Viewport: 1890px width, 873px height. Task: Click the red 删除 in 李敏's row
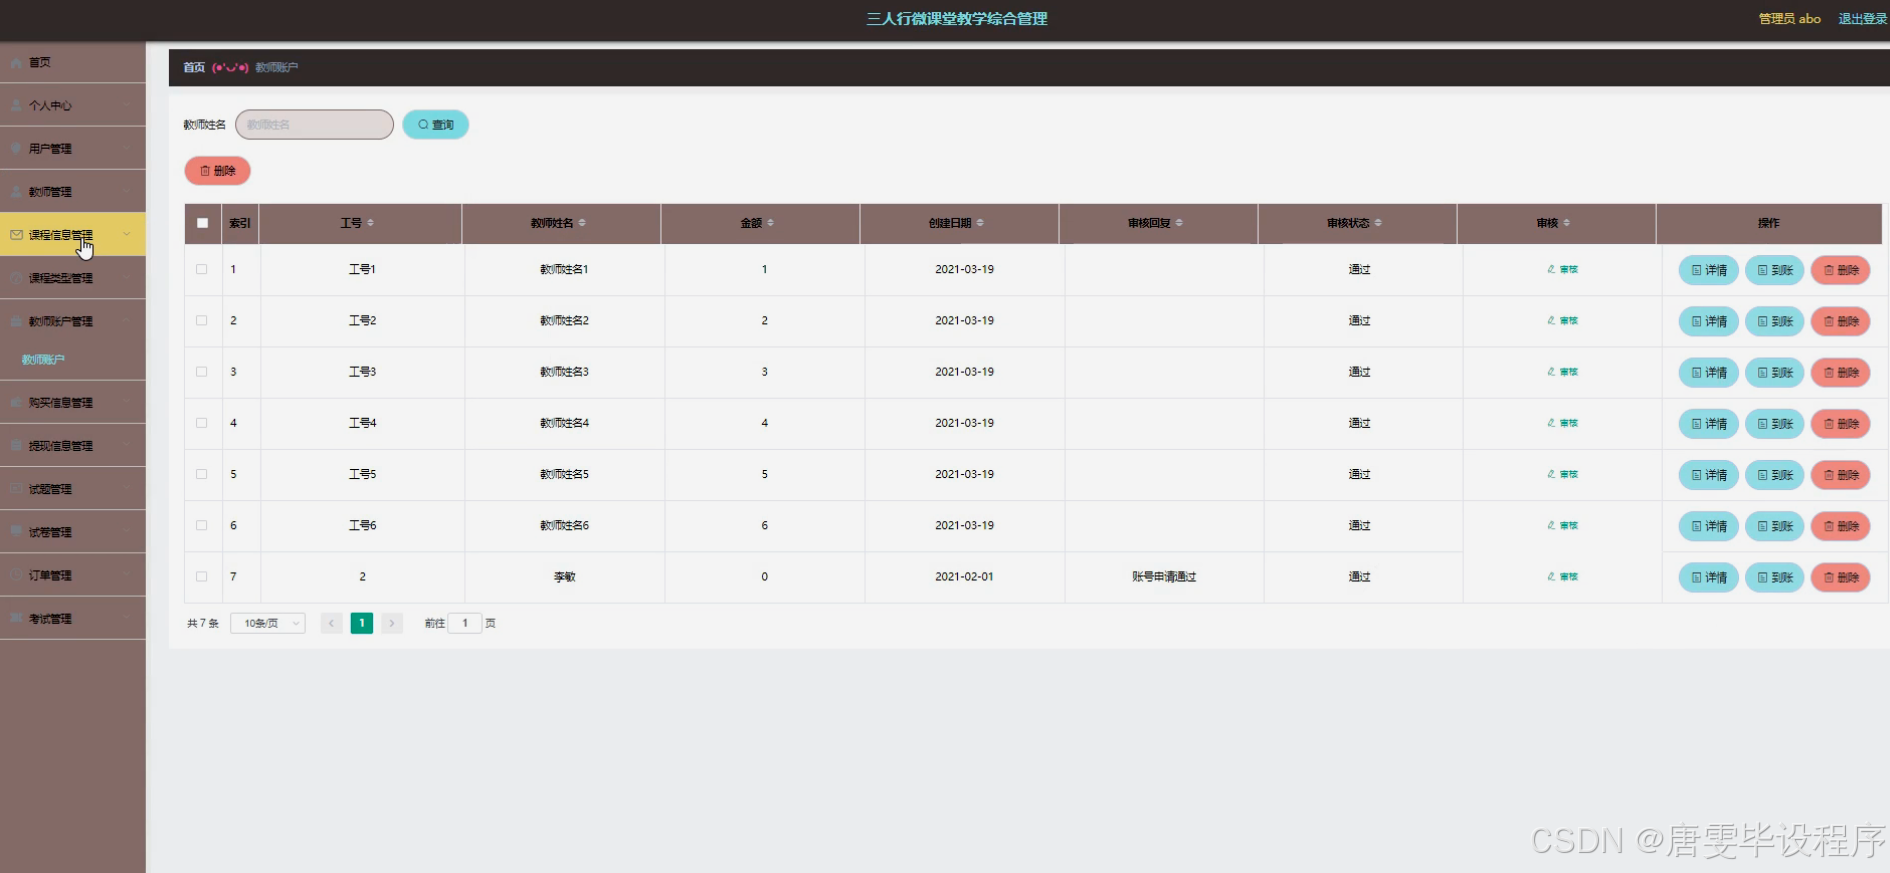pyautogui.click(x=1840, y=577)
